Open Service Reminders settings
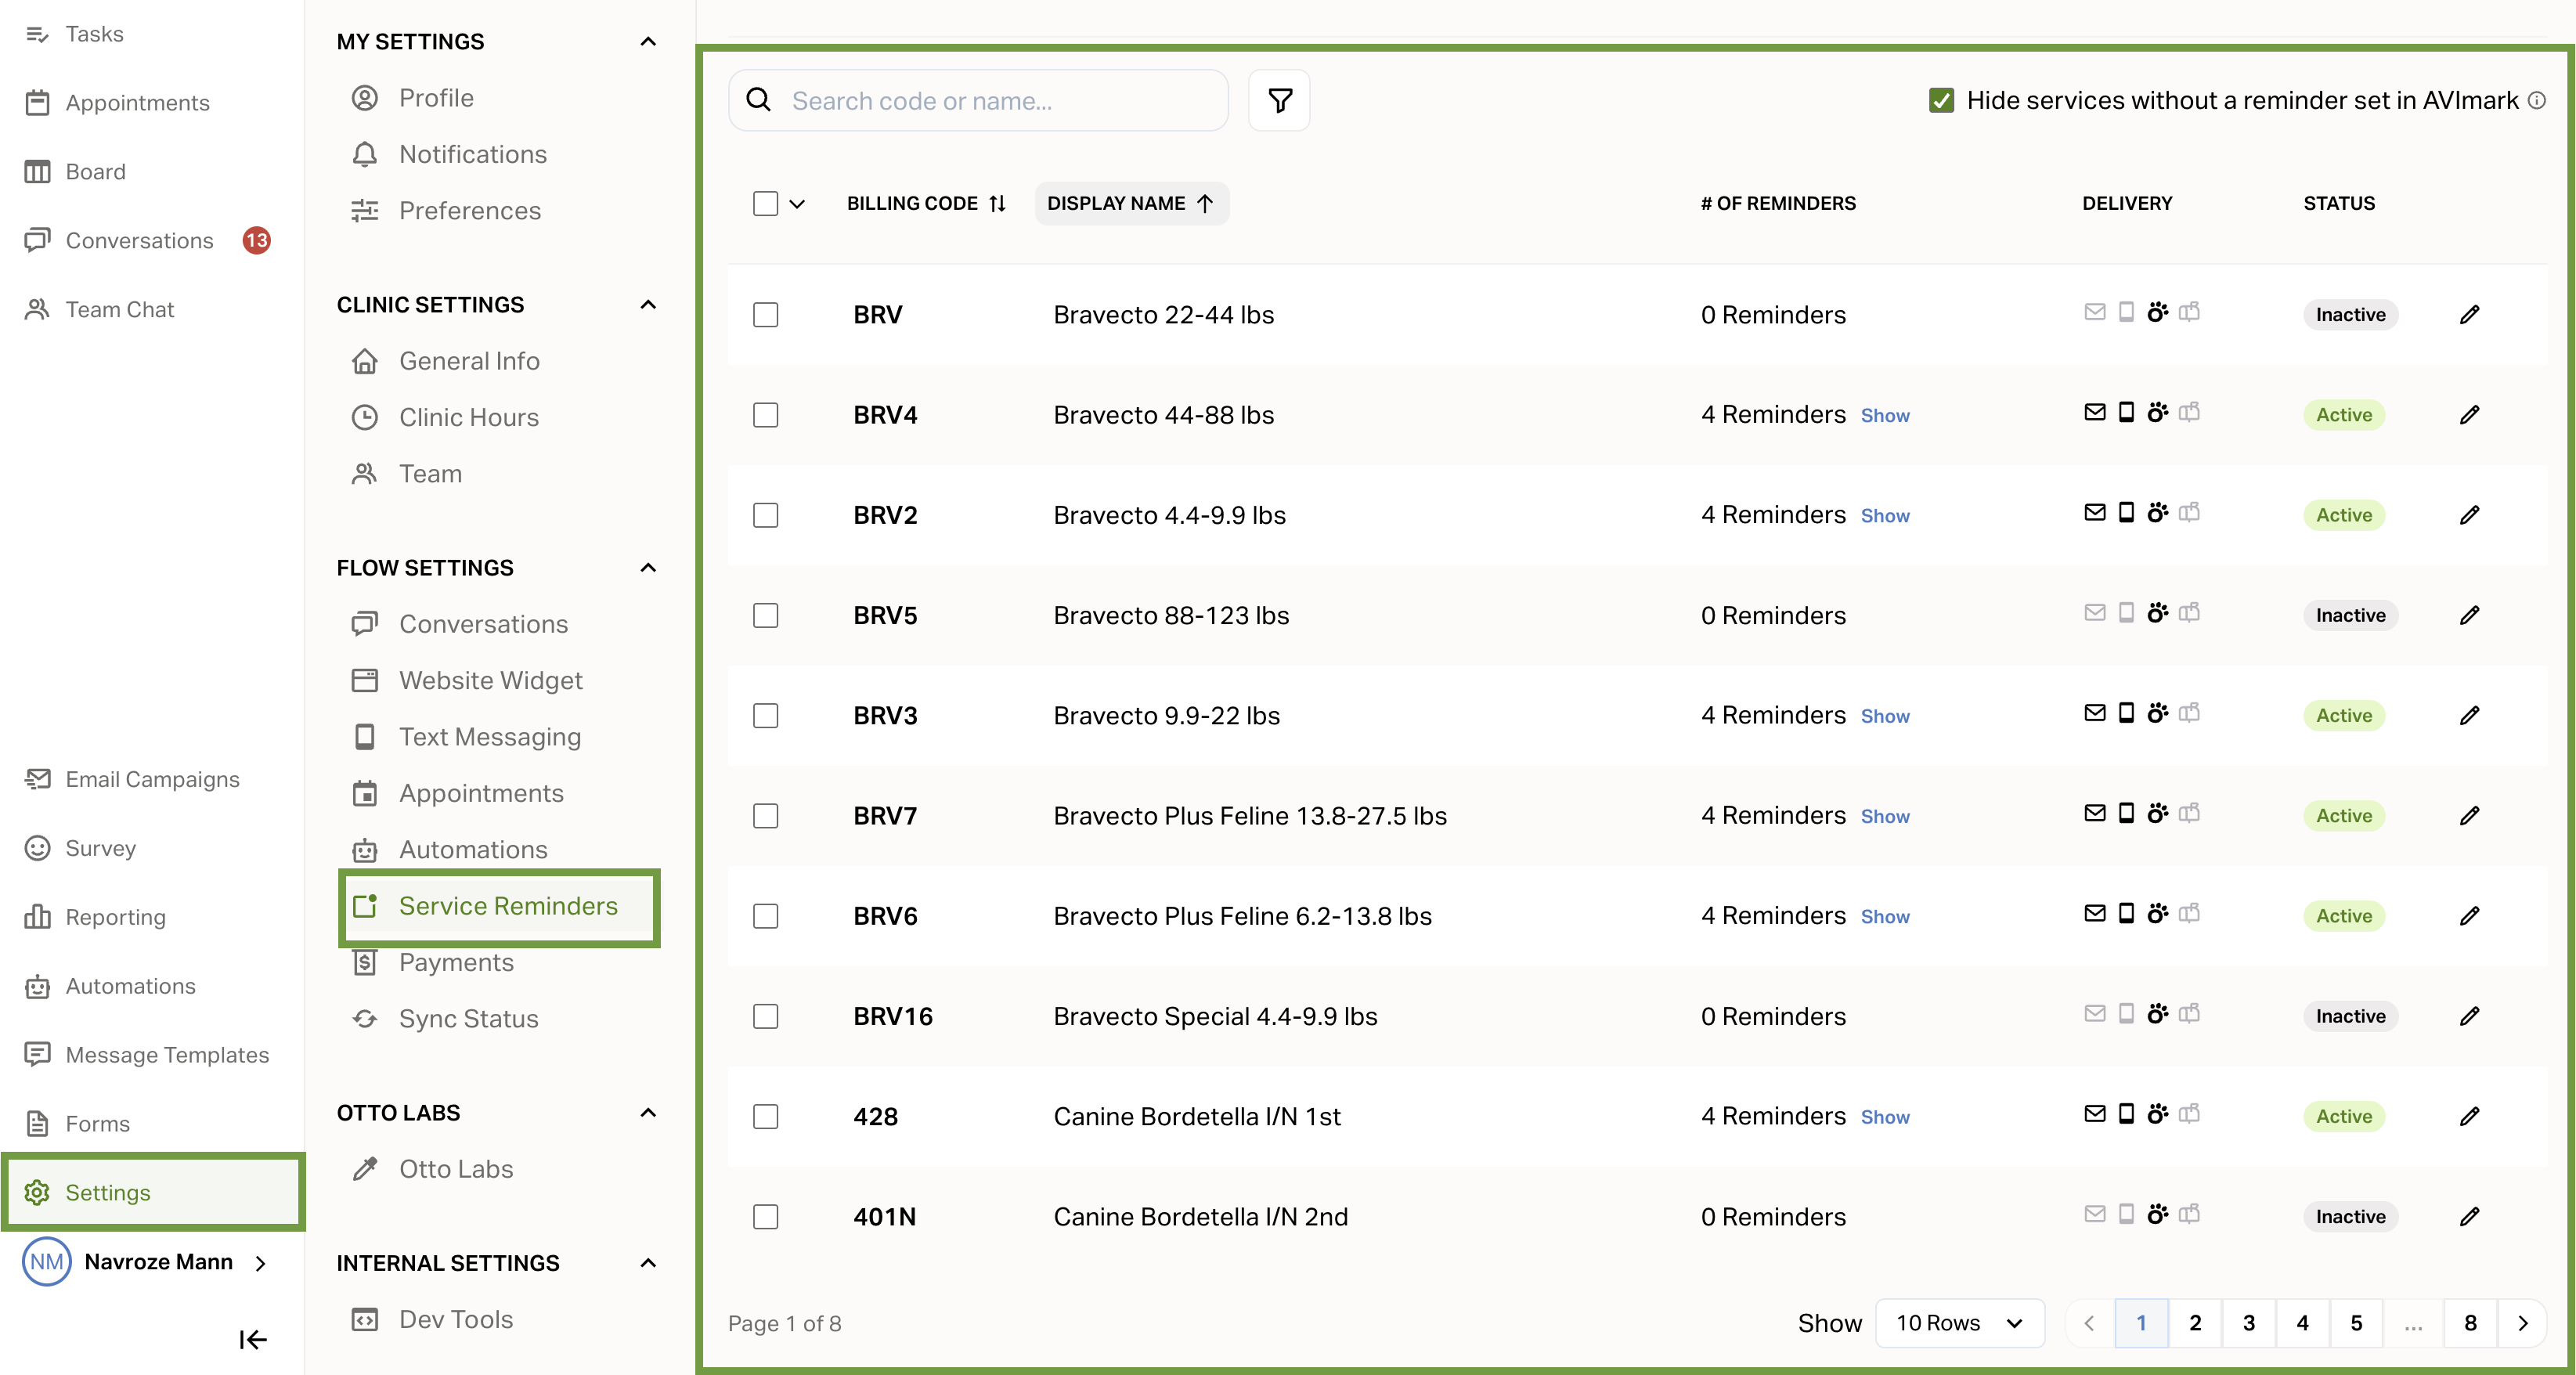Viewport: 2576px width, 1375px height. pos(500,906)
